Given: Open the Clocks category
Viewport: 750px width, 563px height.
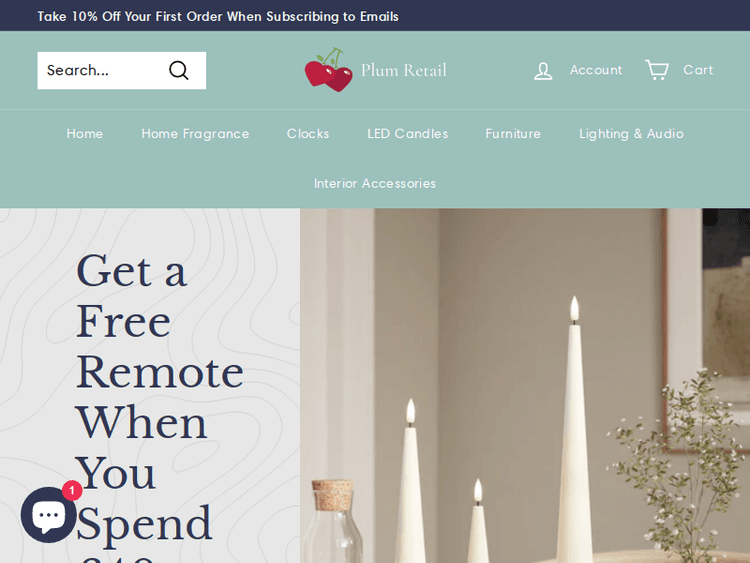Looking at the screenshot, I should pyautogui.click(x=308, y=133).
